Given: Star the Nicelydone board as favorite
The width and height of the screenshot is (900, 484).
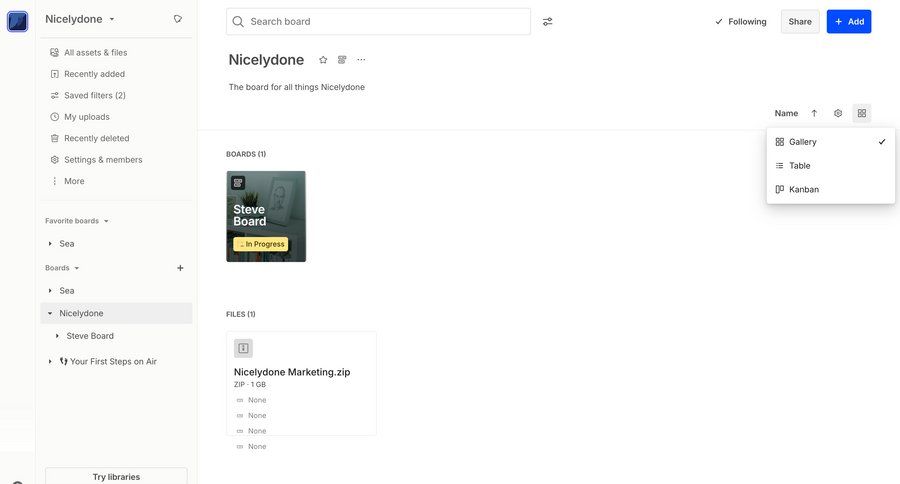Looking at the screenshot, I should tap(323, 60).
